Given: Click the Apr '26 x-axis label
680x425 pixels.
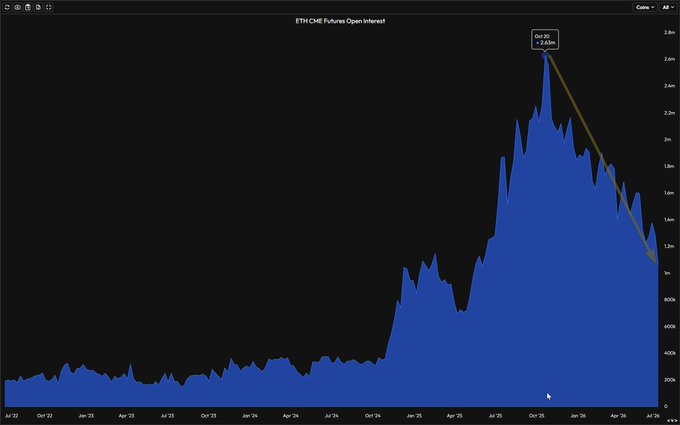Looking at the screenshot, I should click(618, 415).
